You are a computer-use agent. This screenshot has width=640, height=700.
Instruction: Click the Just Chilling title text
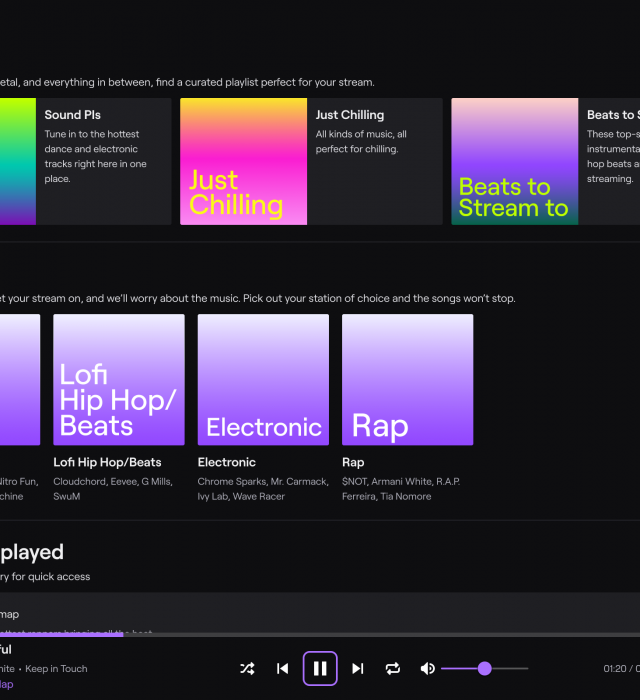tap(350, 115)
